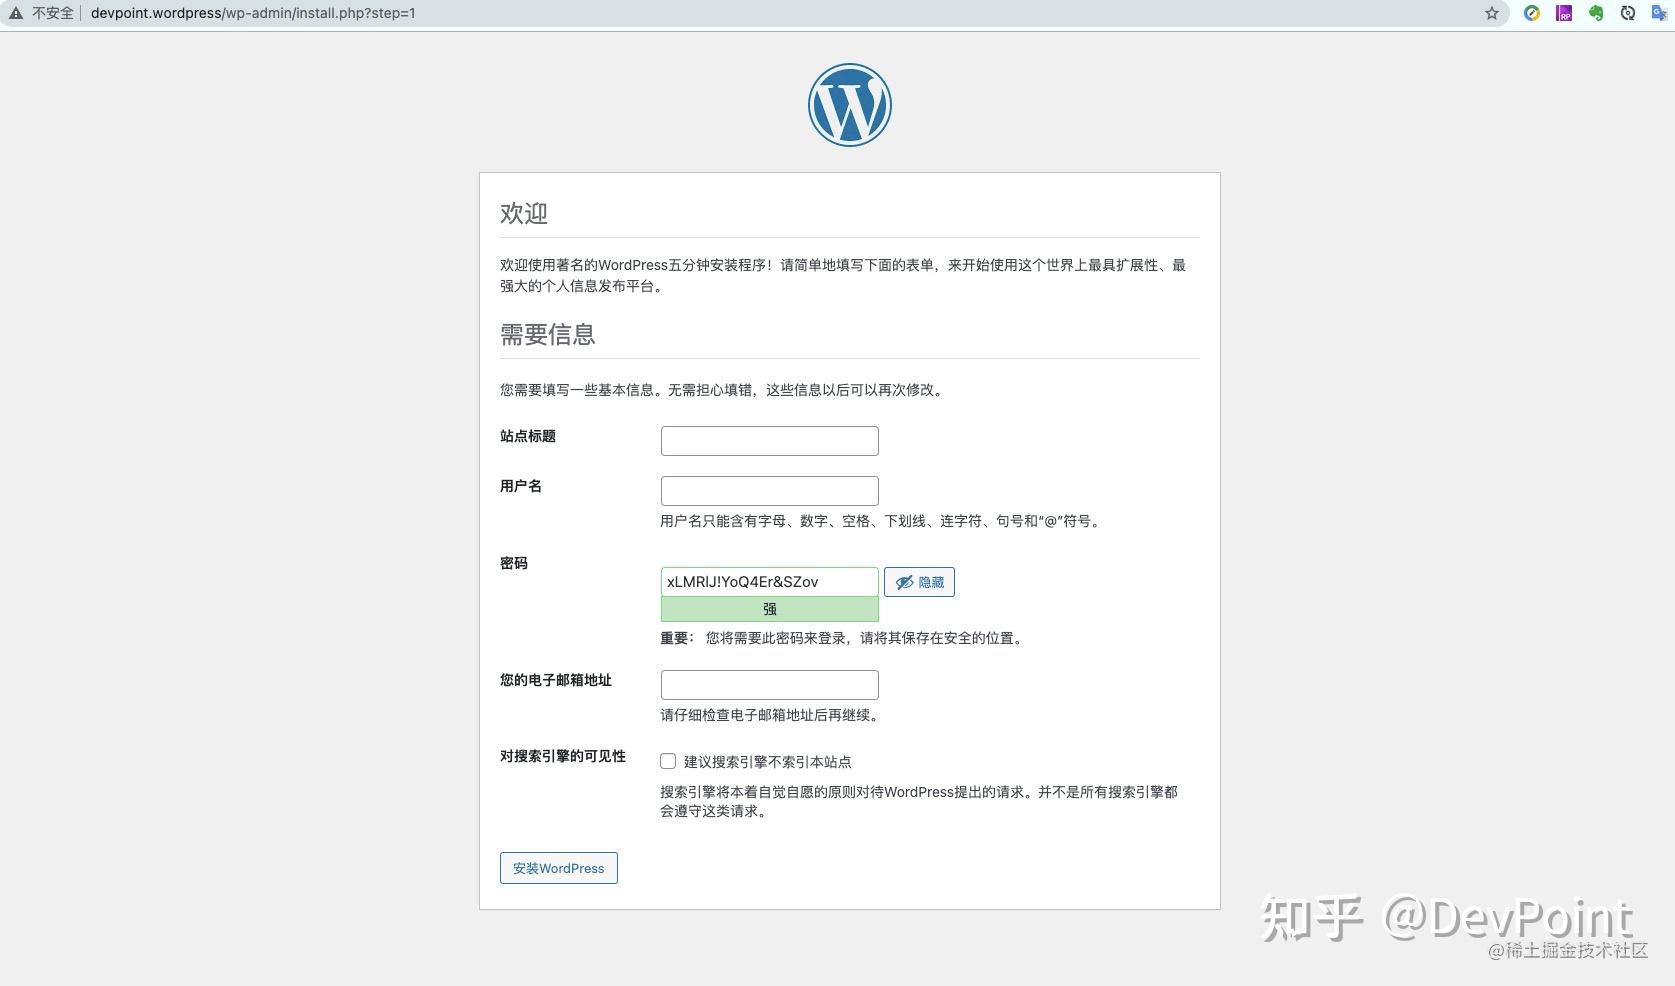Screen dimensions: 1675x986
Task: Enable 建议搜索引擎不索引本站点 checkbox
Action: tap(668, 761)
